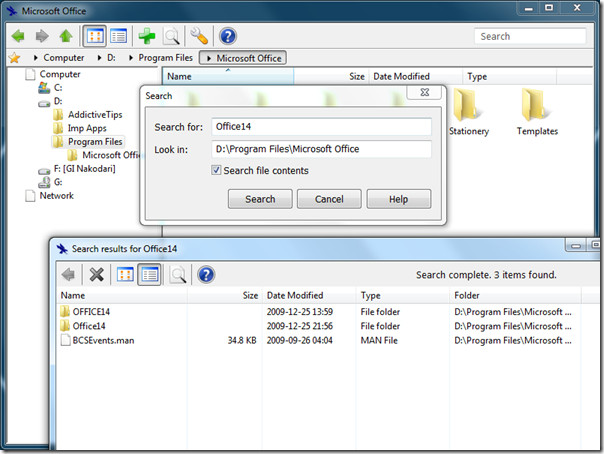
Task: Select Network in folder tree
Action: [x=49, y=196]
